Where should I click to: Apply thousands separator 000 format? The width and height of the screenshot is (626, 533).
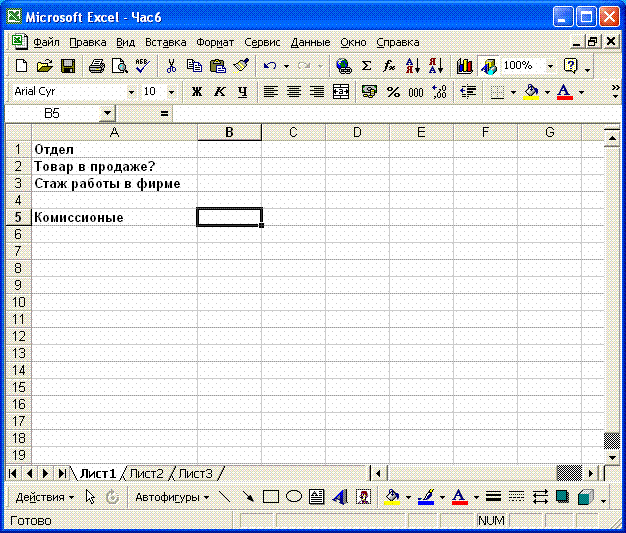click(416, 93)
